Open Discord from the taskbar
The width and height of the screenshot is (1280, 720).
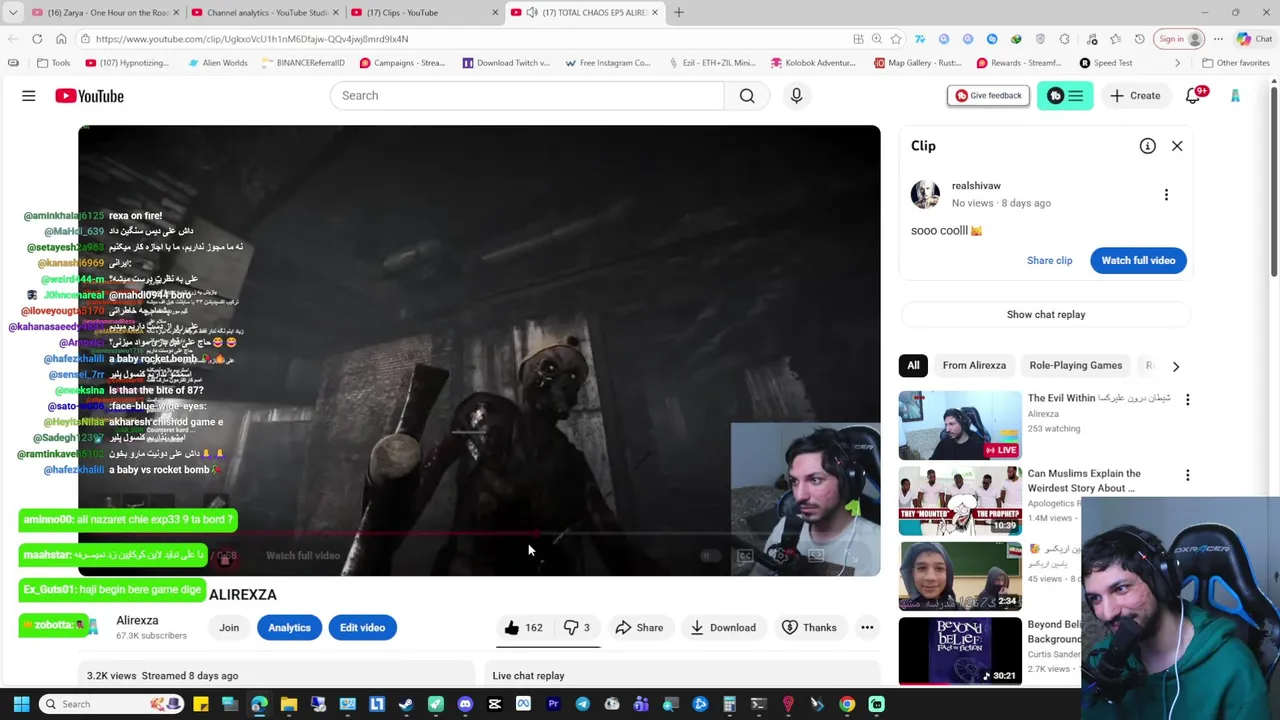[465, 704]
